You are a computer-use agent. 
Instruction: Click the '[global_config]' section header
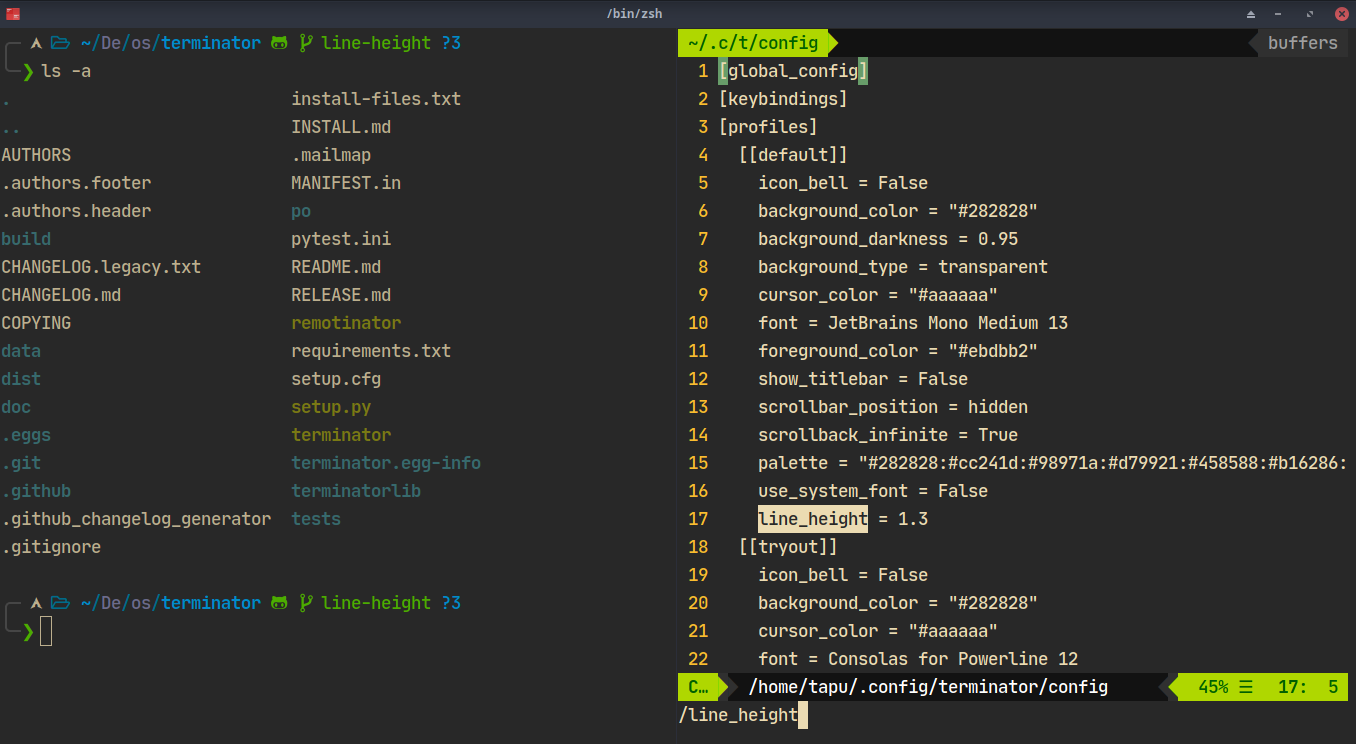point(793,71)
